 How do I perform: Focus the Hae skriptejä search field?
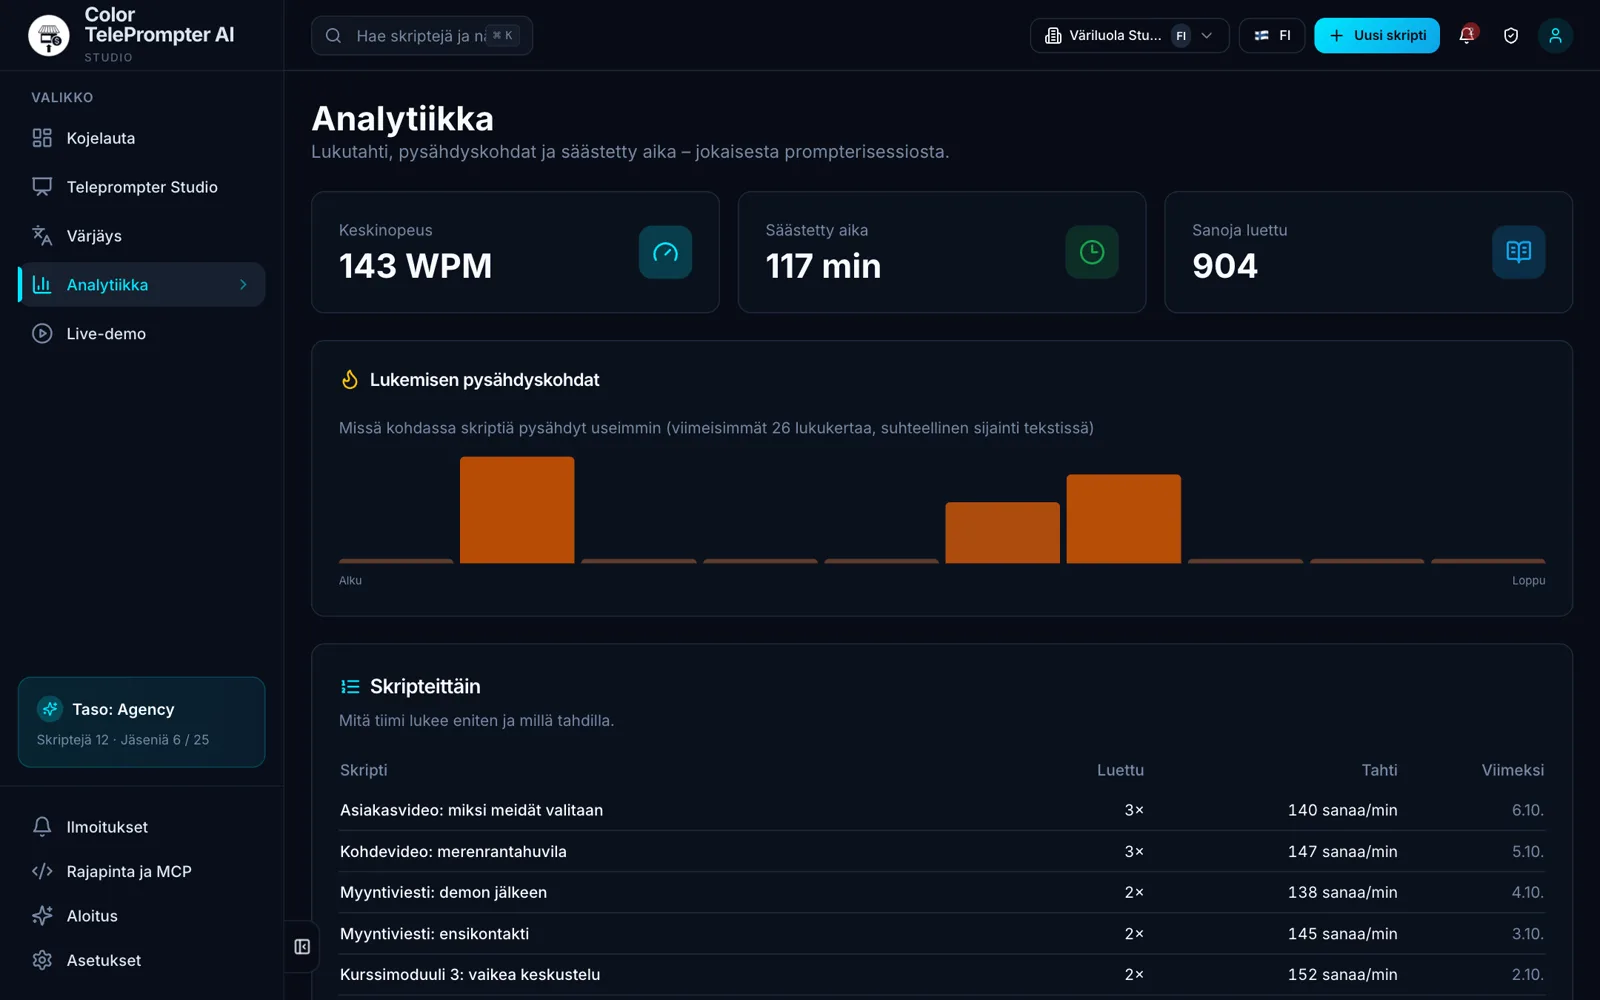tap(422, 36)
